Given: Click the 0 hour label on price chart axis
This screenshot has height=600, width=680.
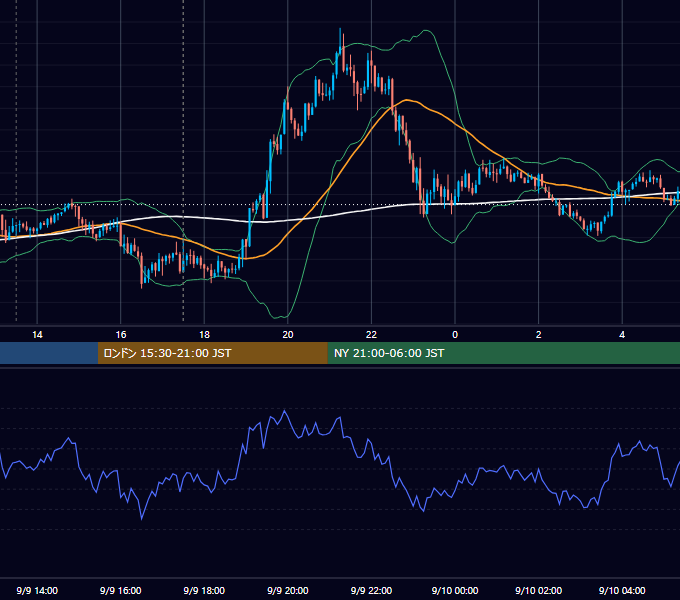Looking at the screenshot, I should click(455, 335).
